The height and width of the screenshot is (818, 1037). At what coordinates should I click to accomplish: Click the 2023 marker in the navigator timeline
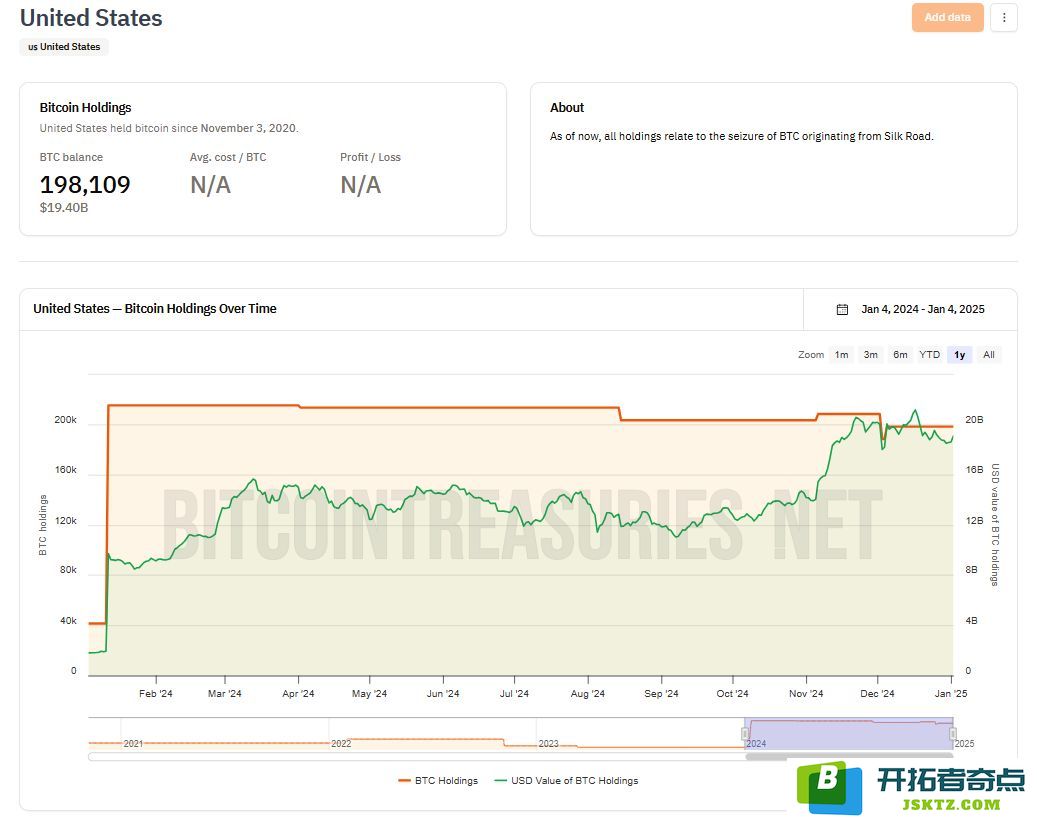click(x=548, y=744)
